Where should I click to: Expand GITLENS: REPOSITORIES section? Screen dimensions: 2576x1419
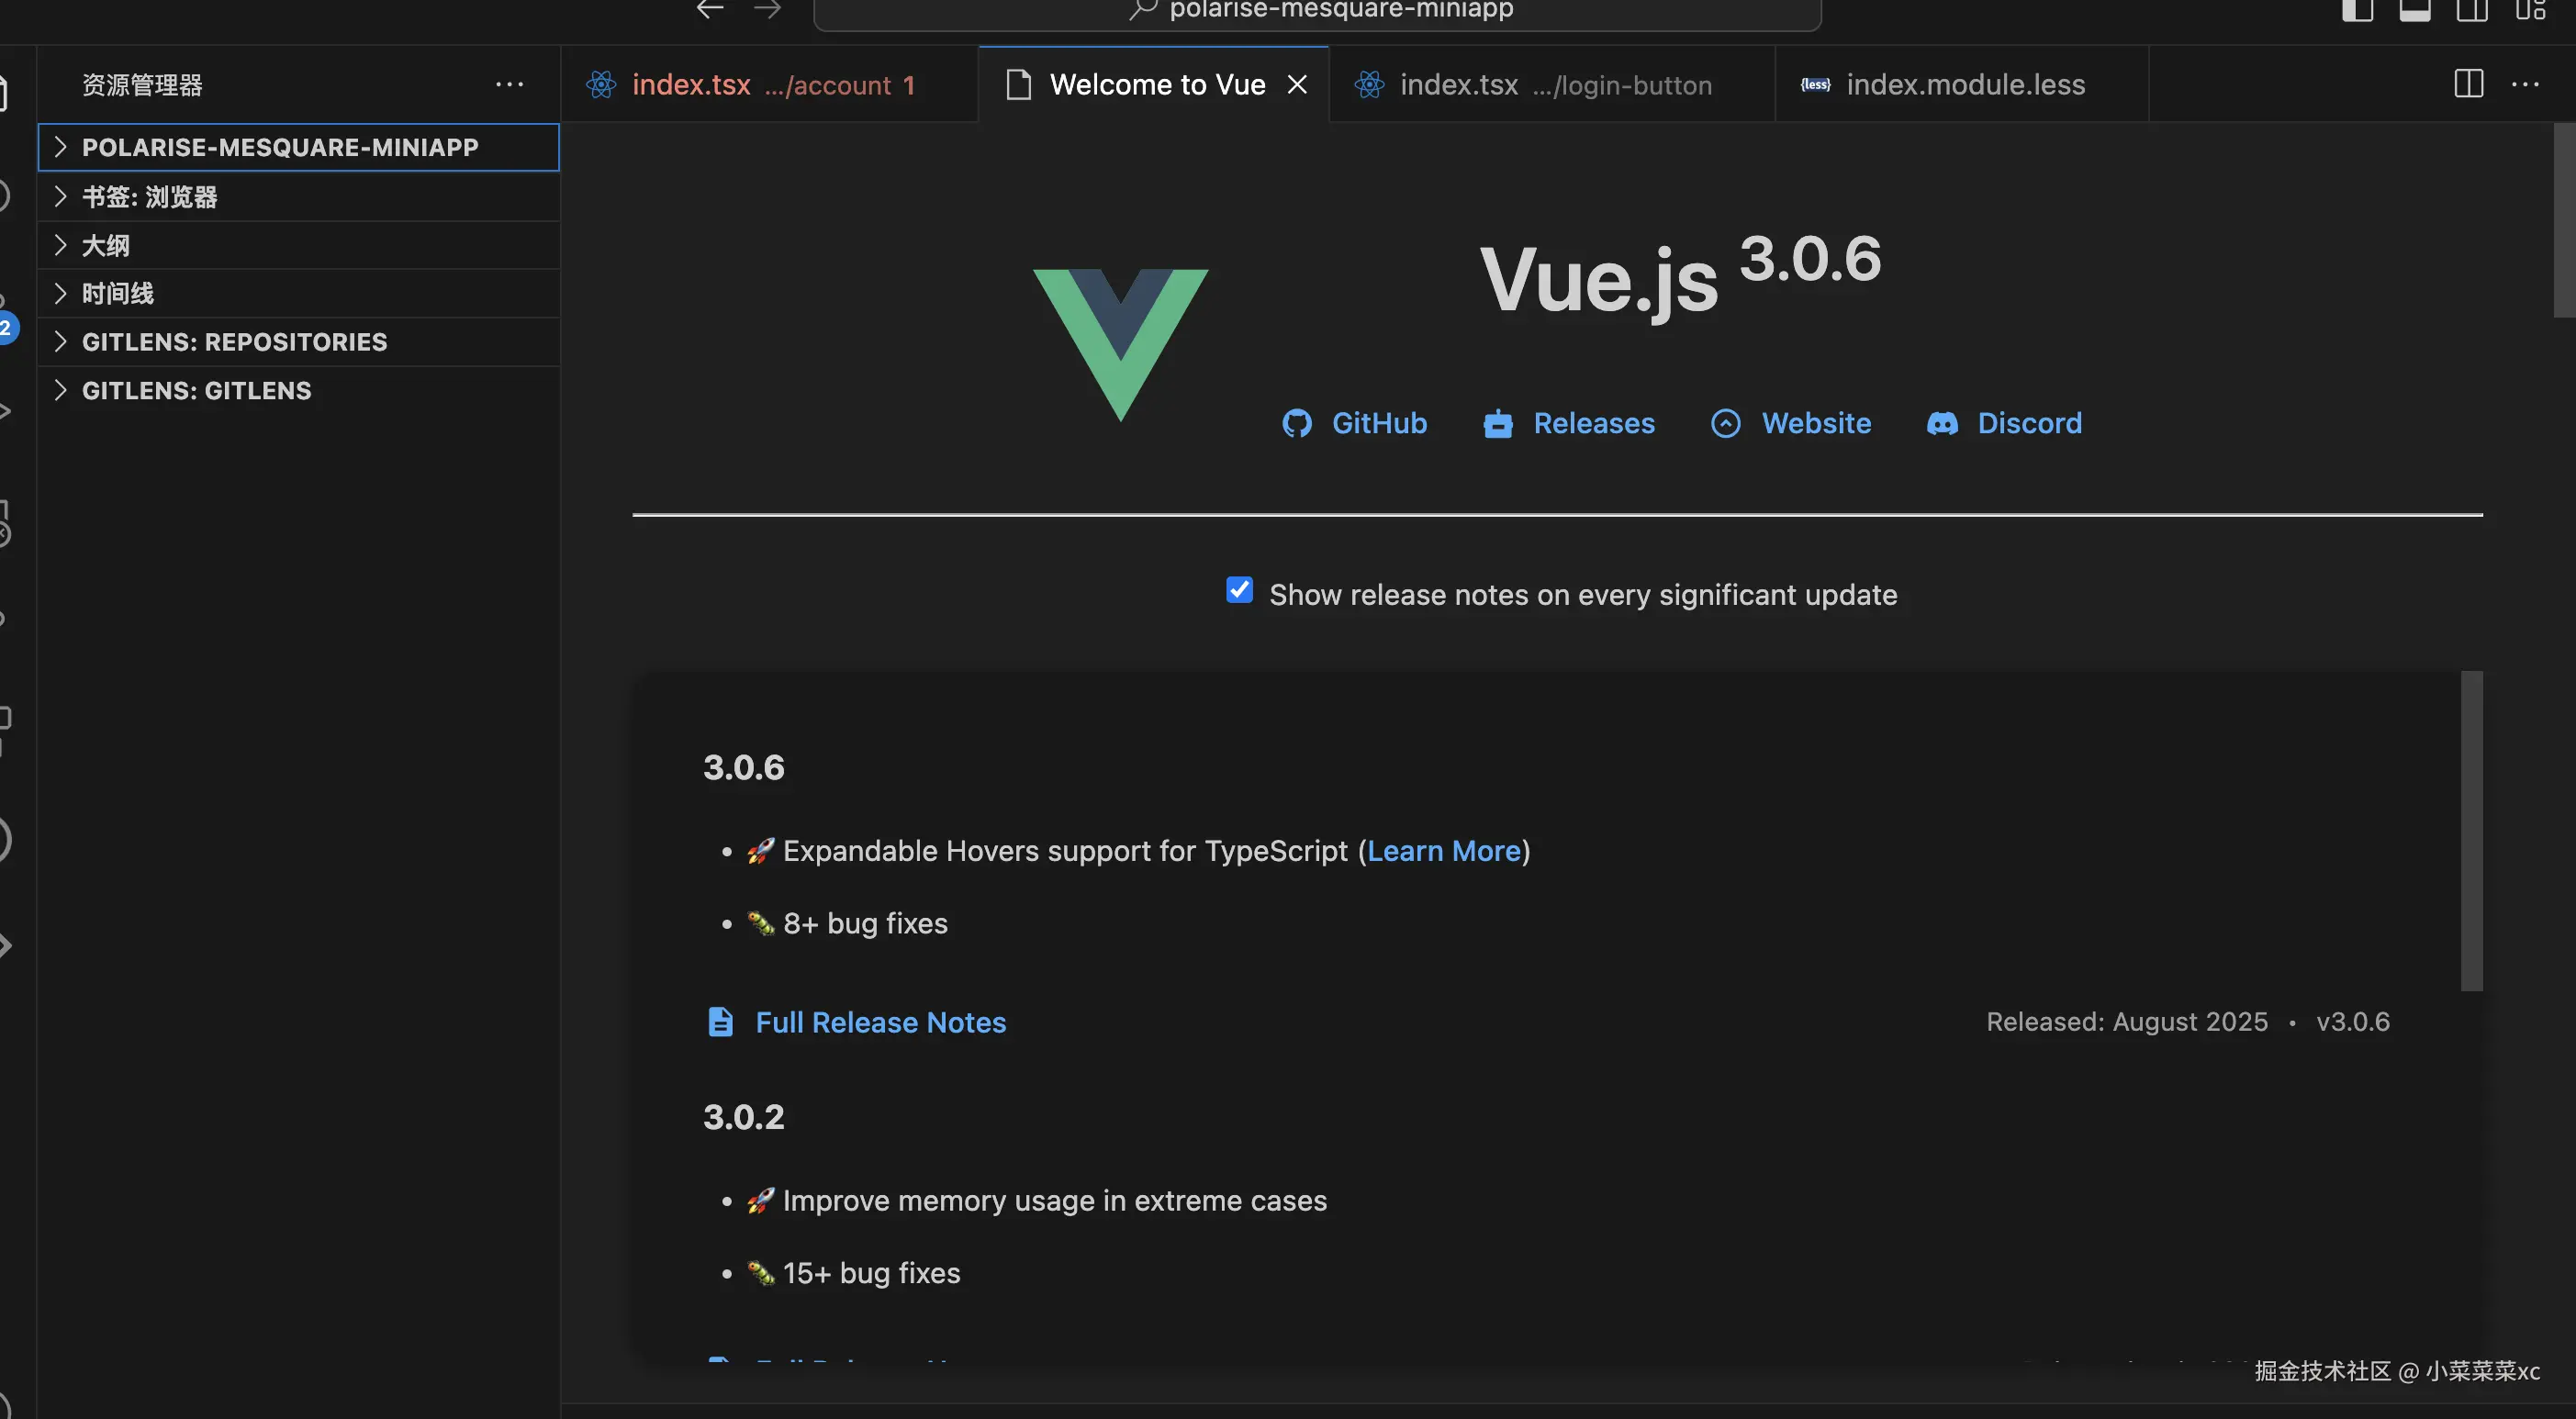click(x=234, y=342)
